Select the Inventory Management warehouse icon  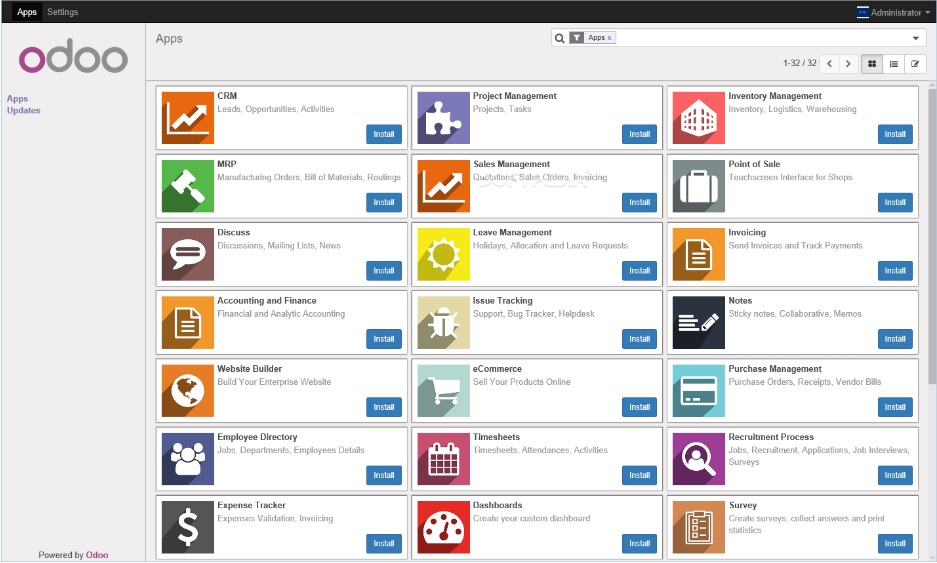699,118
